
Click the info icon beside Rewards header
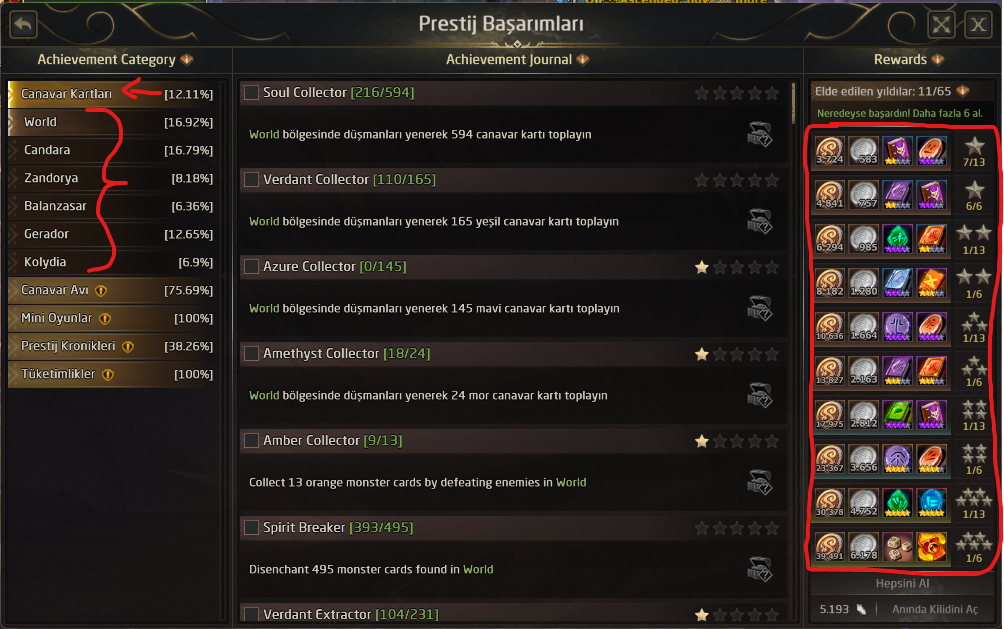[936, 60]
